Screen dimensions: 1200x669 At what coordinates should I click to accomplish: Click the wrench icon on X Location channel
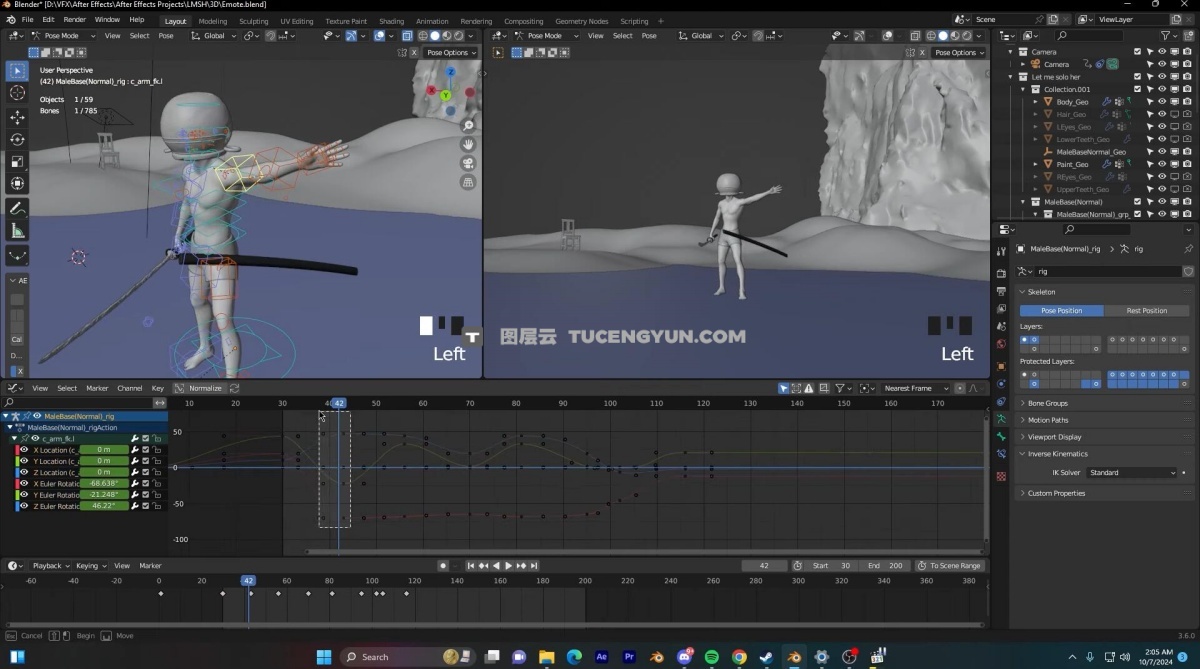pyautogui.click(x=135, y=450)
